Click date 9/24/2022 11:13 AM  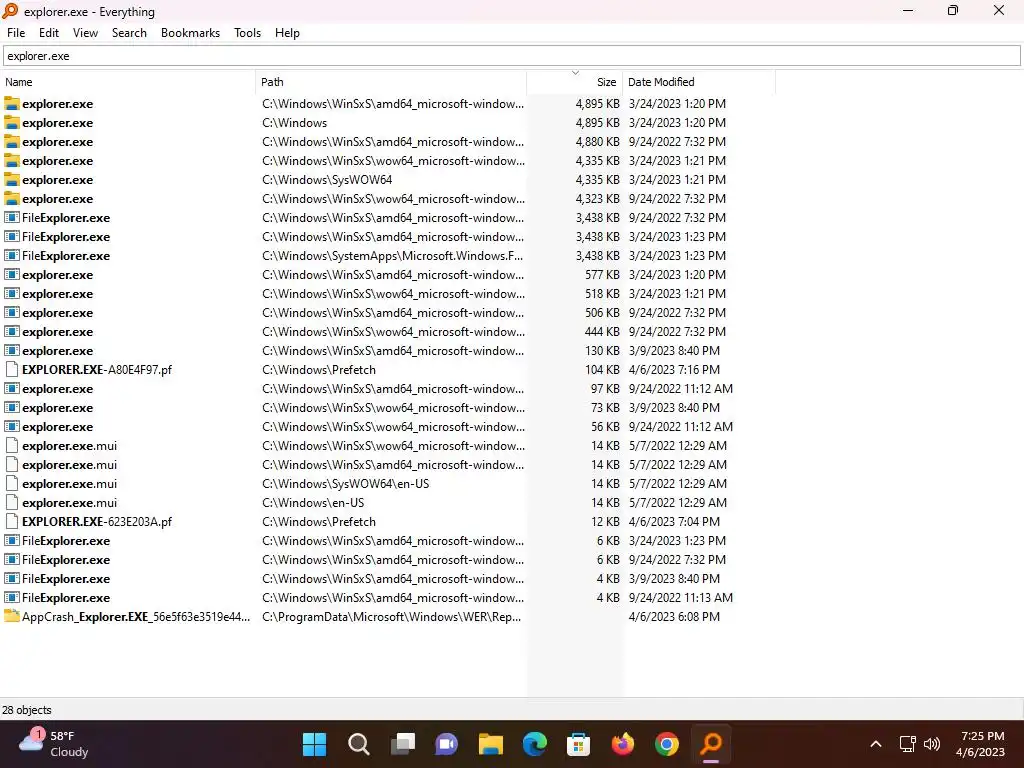click(680, 598)
